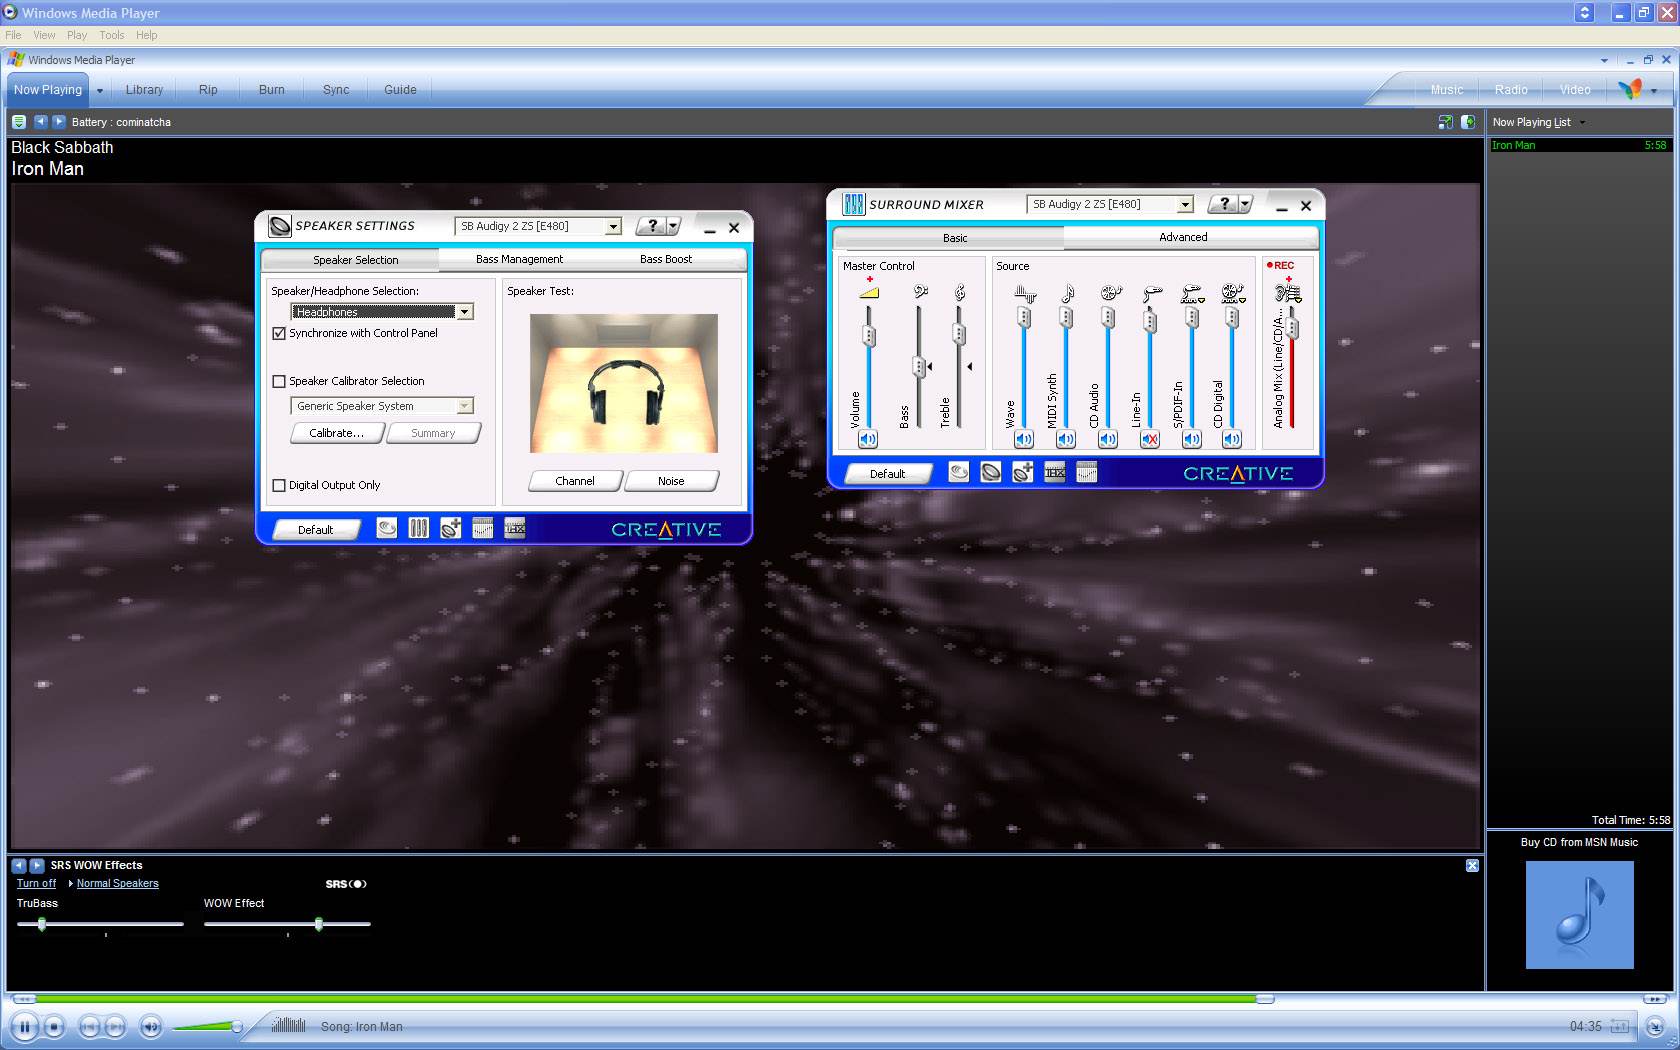The height and width of the screenshot is (1050, 1680).
Task: Open the Generic Speaker System dropdown
Action: click(x=464, y=406)
